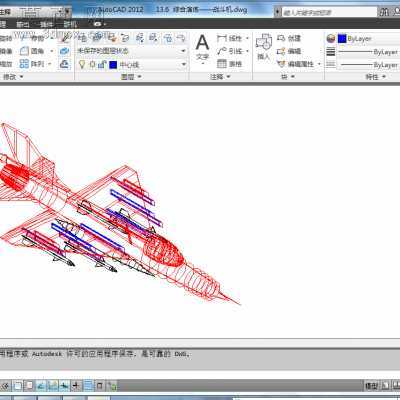Click the Layer Unisolate icon
Screen dimensions: 400x400
point(153,38)
